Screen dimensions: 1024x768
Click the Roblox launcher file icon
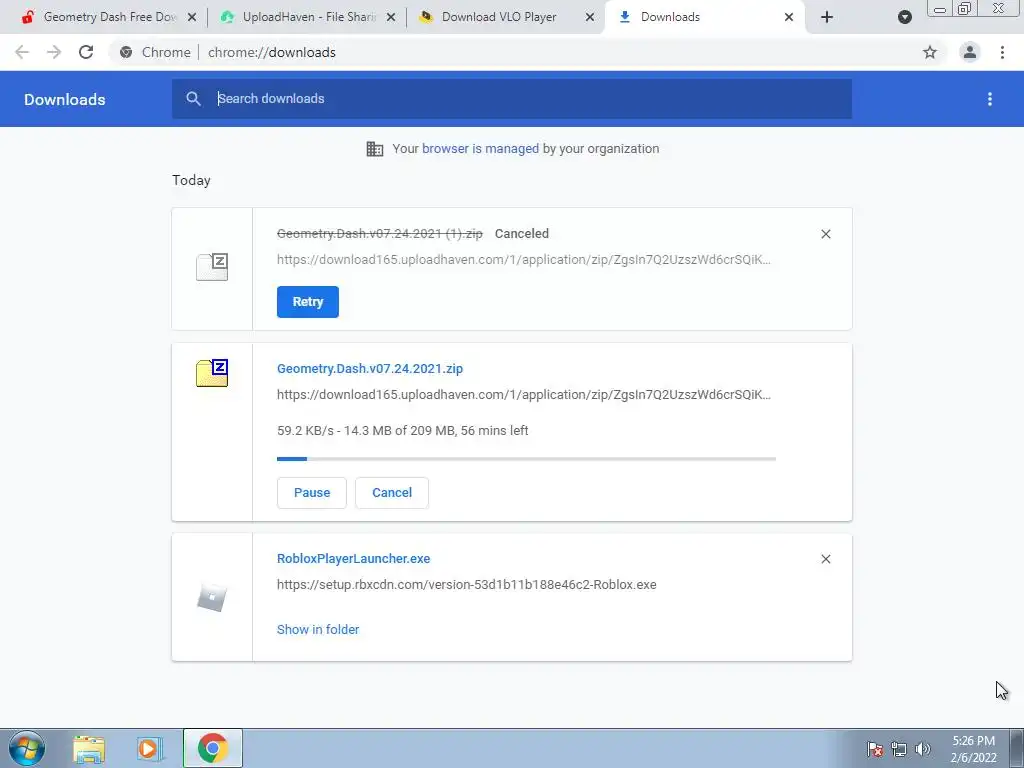coord(212,598)
